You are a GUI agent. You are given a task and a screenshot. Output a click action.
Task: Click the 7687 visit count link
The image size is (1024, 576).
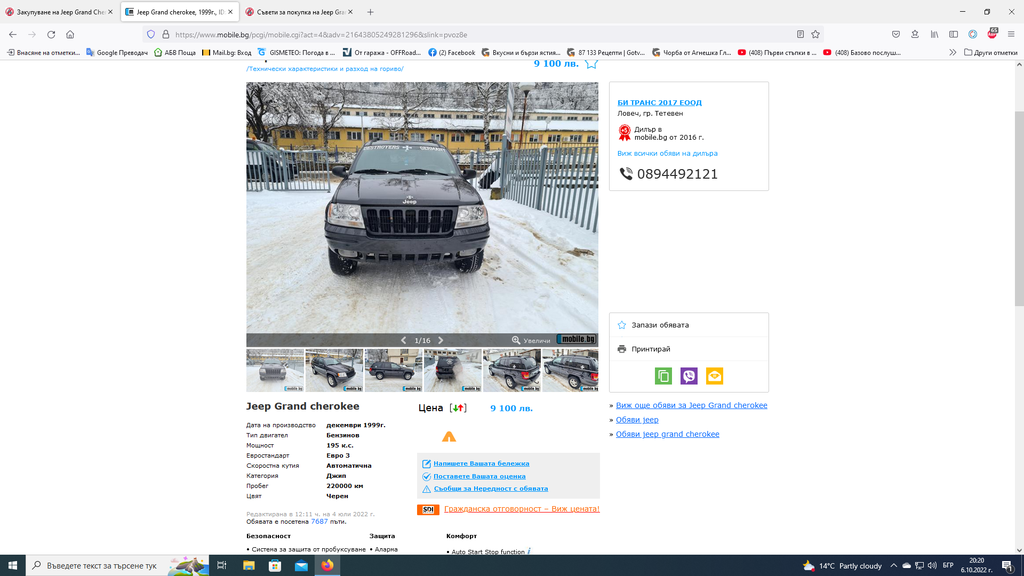tap(319, 522)
